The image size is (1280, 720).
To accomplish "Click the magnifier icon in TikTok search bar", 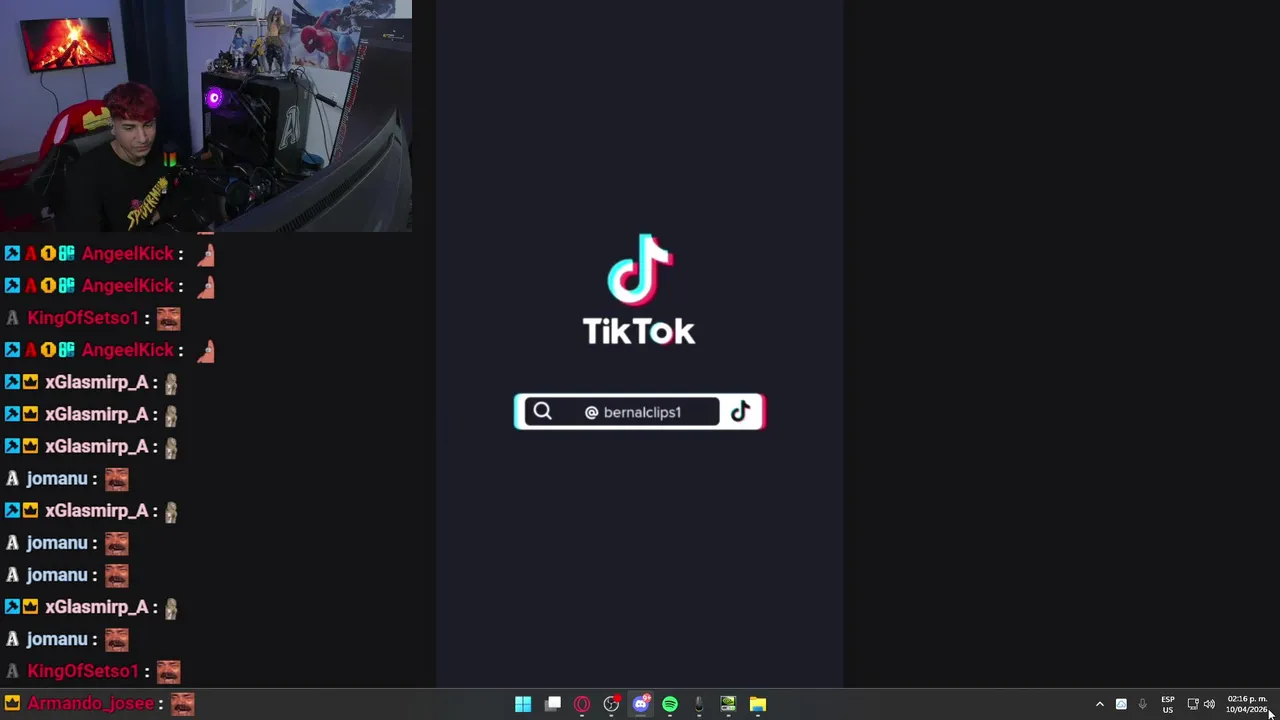I will click(x=542, y=411).
